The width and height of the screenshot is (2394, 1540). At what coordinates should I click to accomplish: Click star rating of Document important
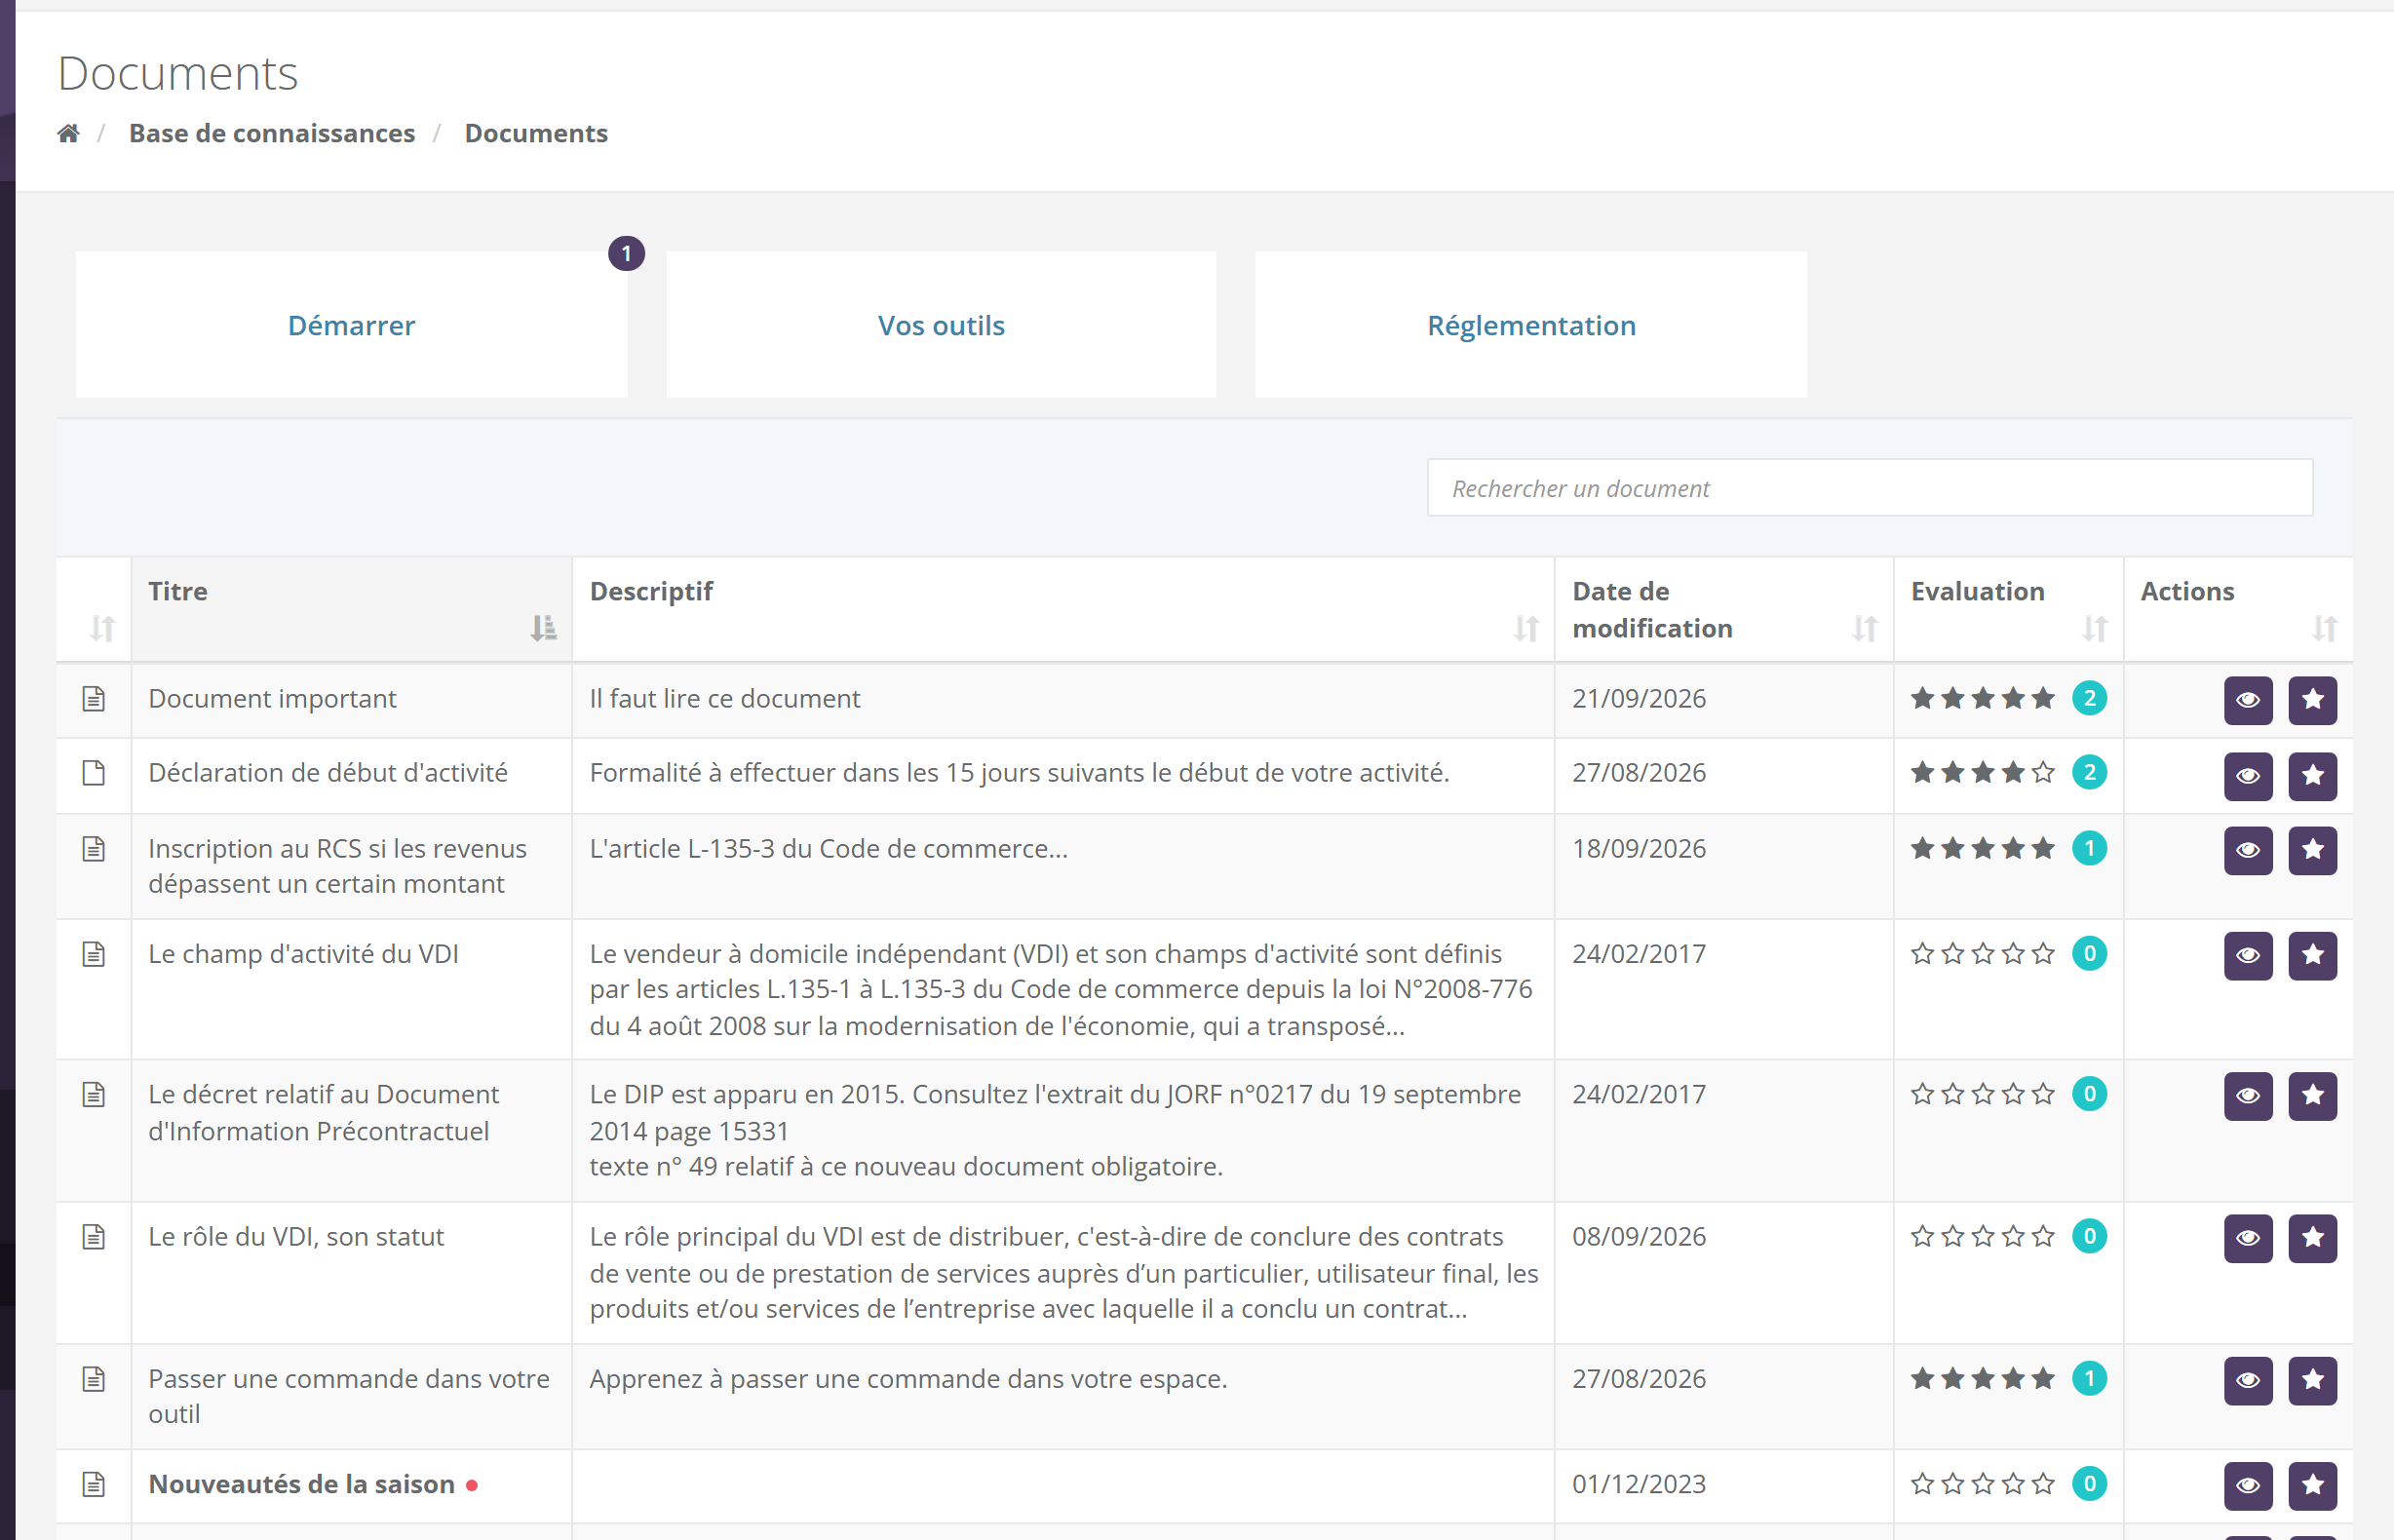click(x=1982, y=698)
